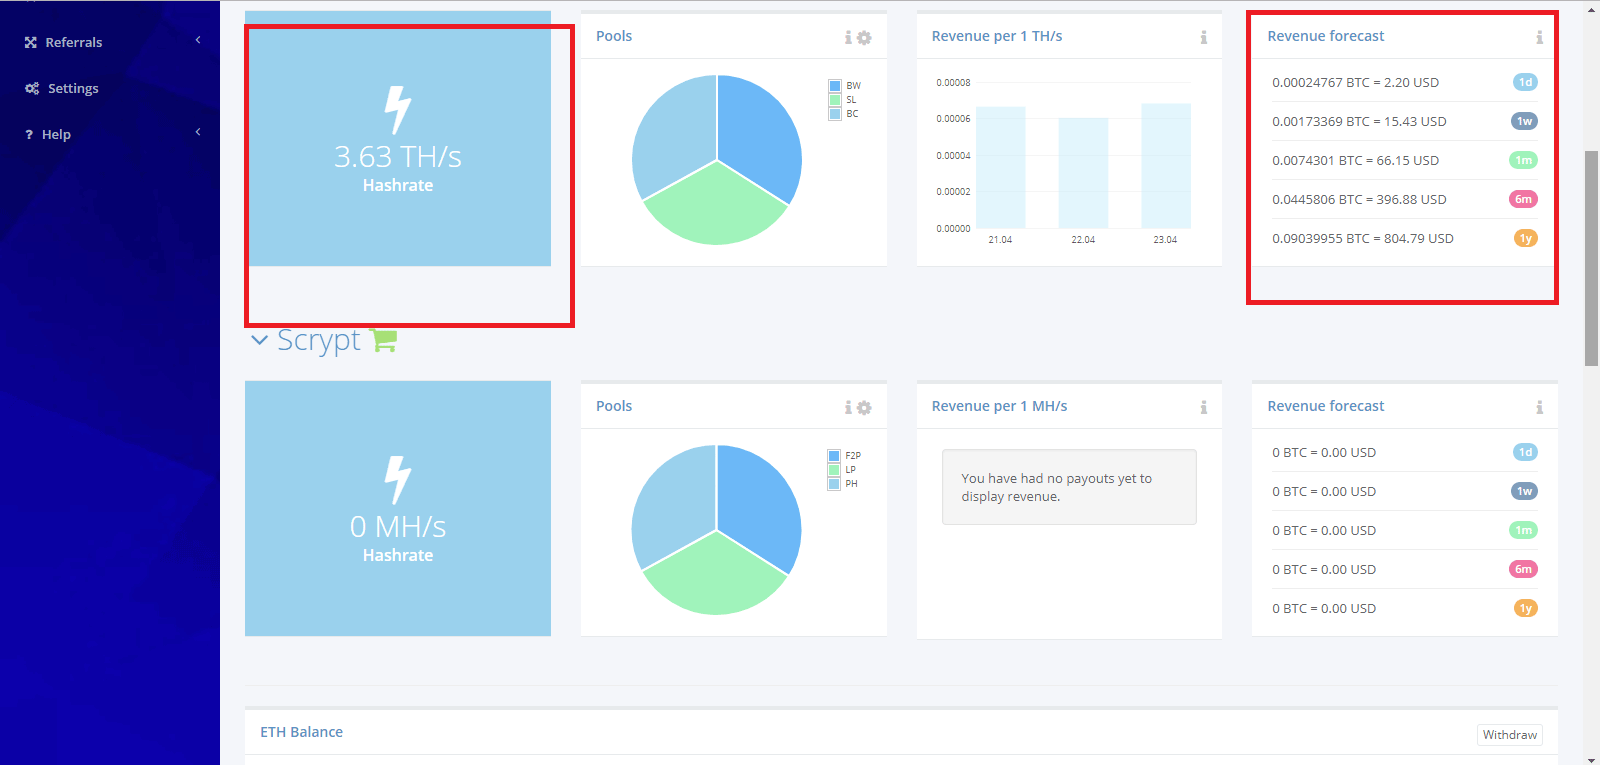Click the 1d badge beside 2.20 USD
This screenshot has height=765, width=1600.
1525,82
